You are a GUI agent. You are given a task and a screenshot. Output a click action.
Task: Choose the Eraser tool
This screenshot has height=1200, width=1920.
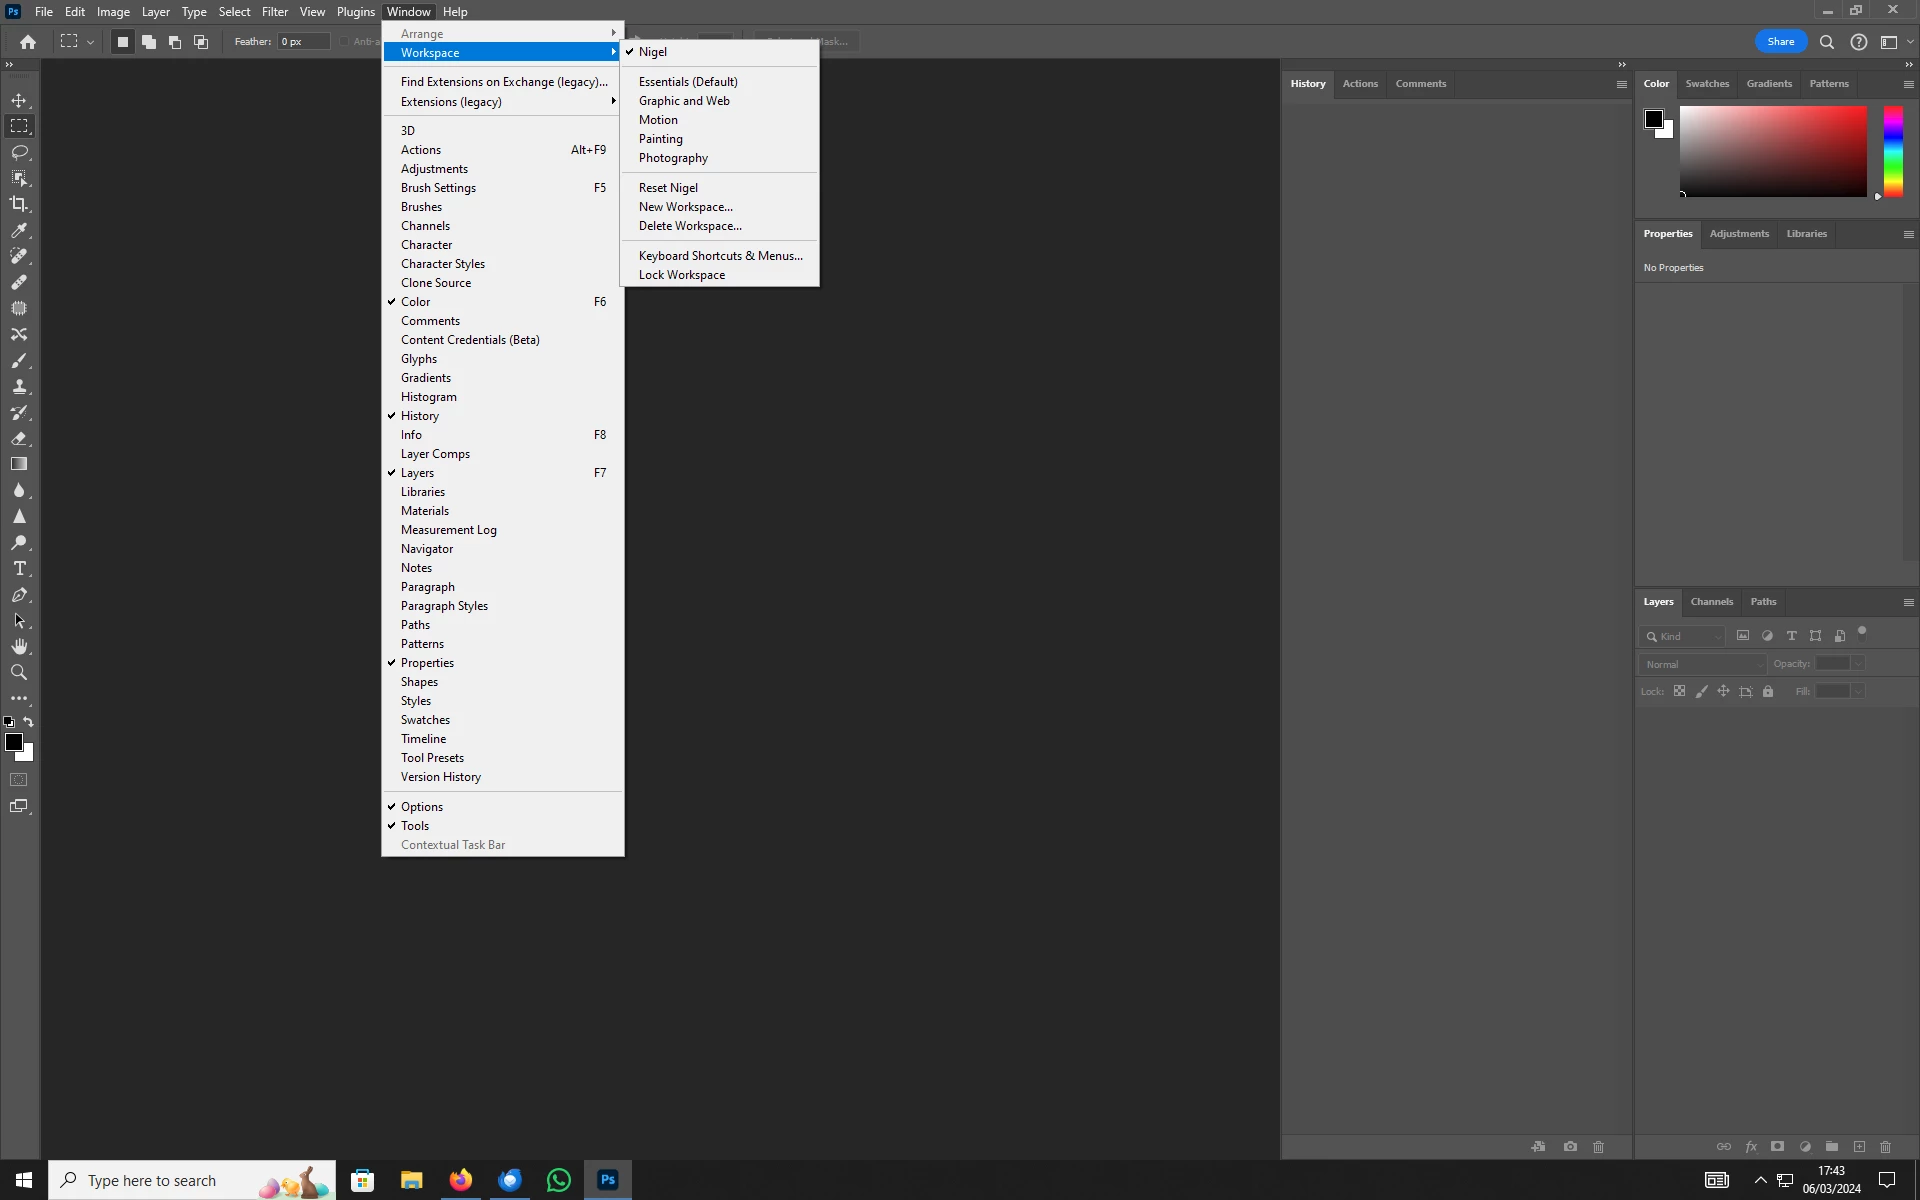[x=19, y=438]
